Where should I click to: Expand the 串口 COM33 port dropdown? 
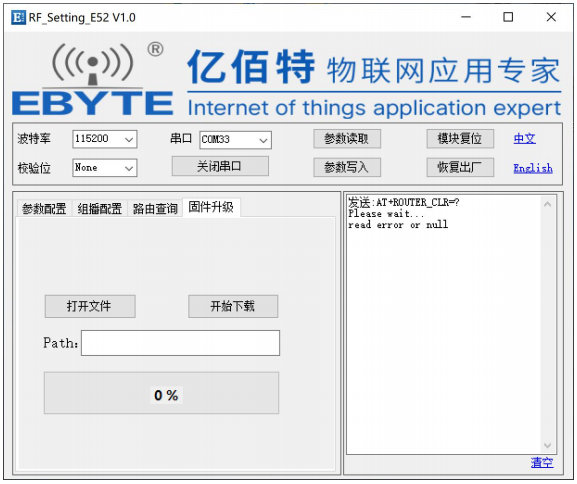coord(236,140)
